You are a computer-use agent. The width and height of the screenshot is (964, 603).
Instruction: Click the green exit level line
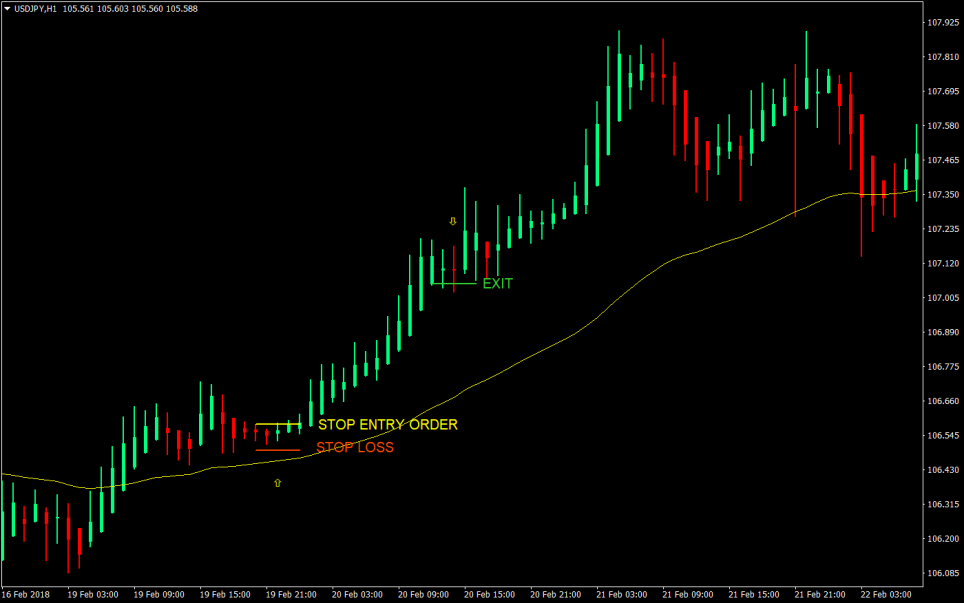pyautogui.click(x=454, y=283)
